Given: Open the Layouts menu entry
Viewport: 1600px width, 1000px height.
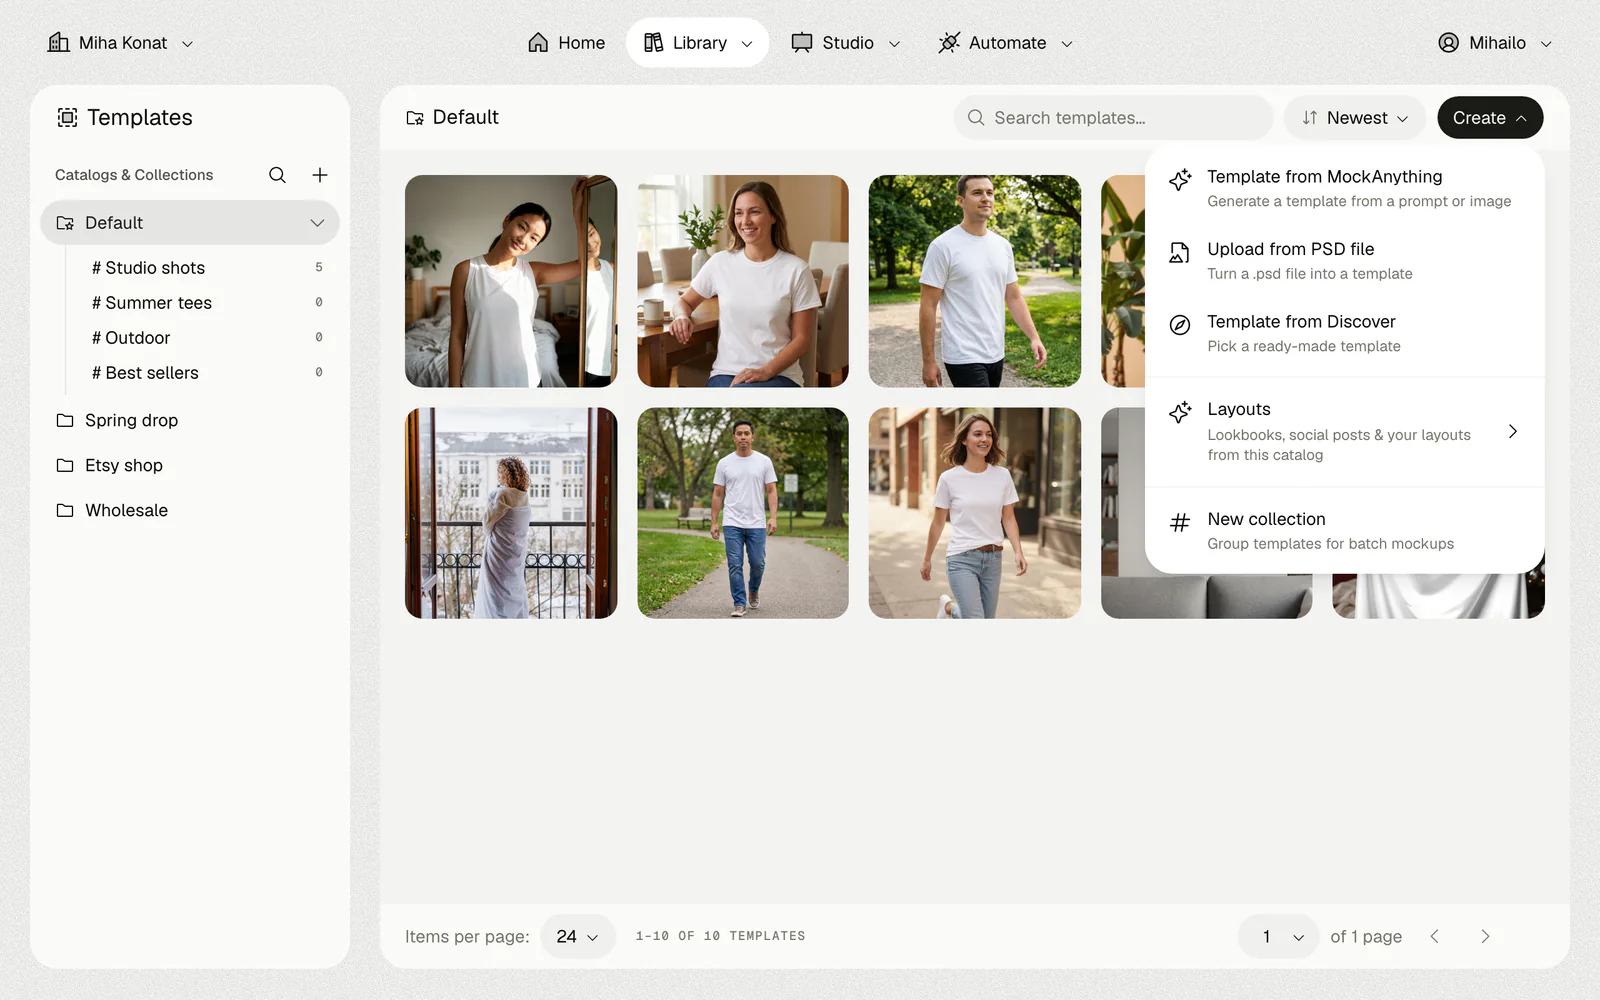Looking at the screenshot, I should pyautogui.click(x=1345, y=431).
